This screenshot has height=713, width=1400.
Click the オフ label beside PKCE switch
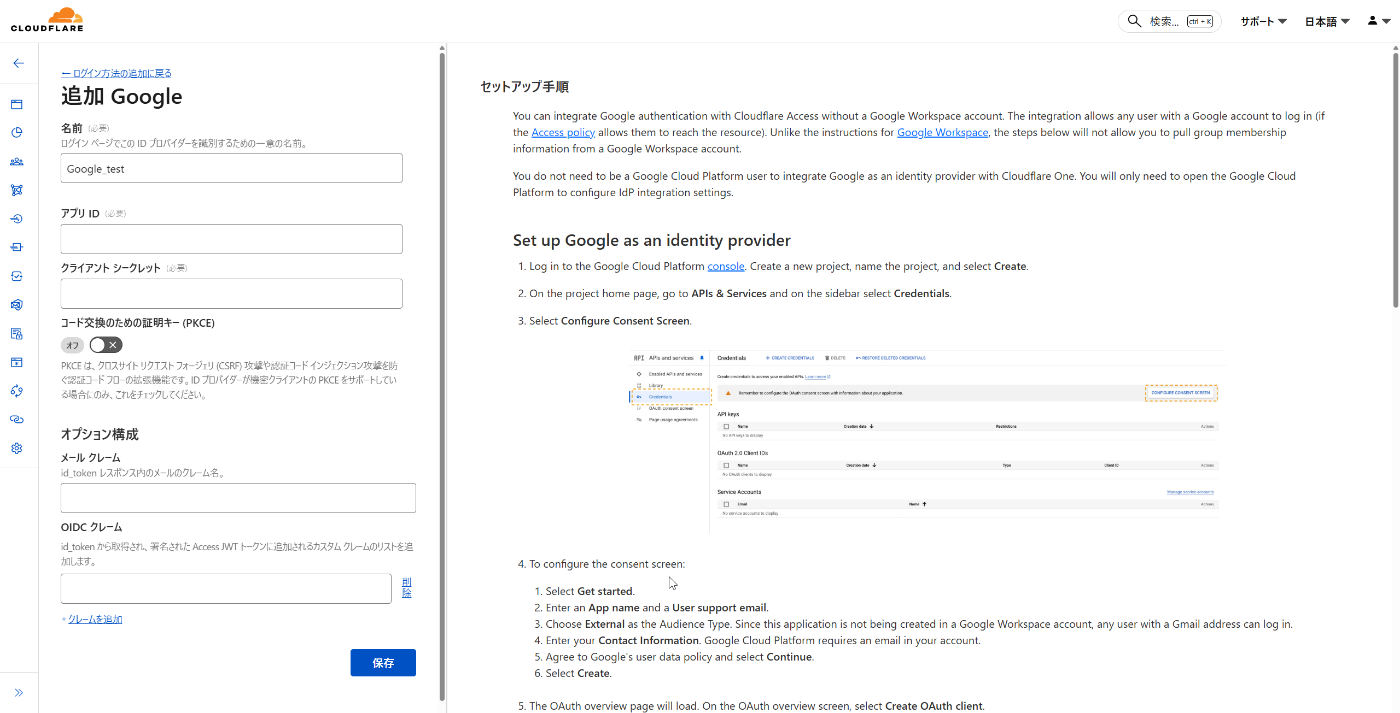pos(73,345)
